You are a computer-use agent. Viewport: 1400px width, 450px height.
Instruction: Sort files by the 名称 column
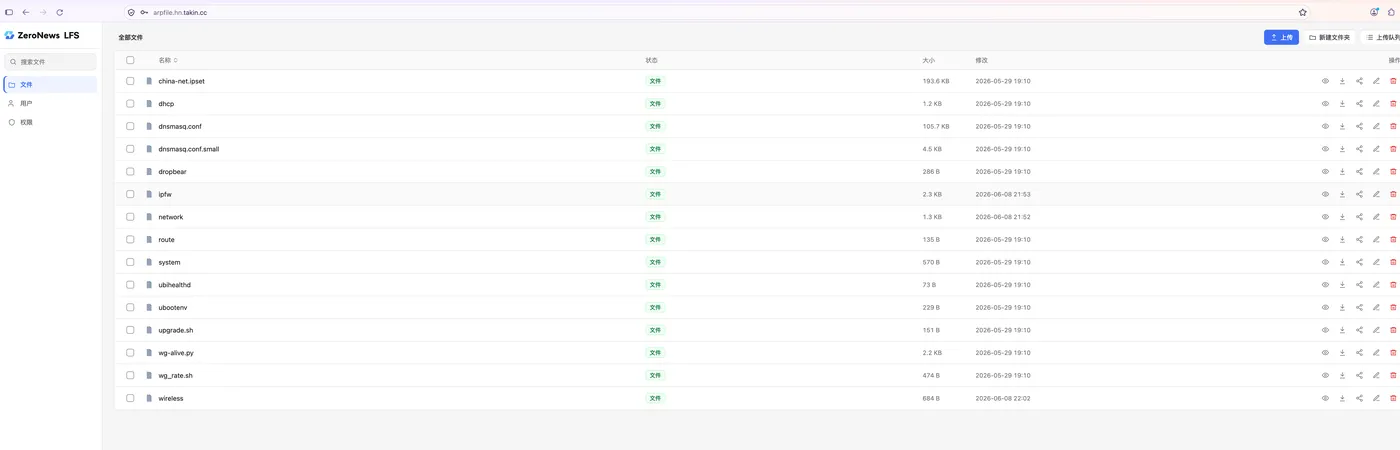pyautogui.click(x=168, y=60)
